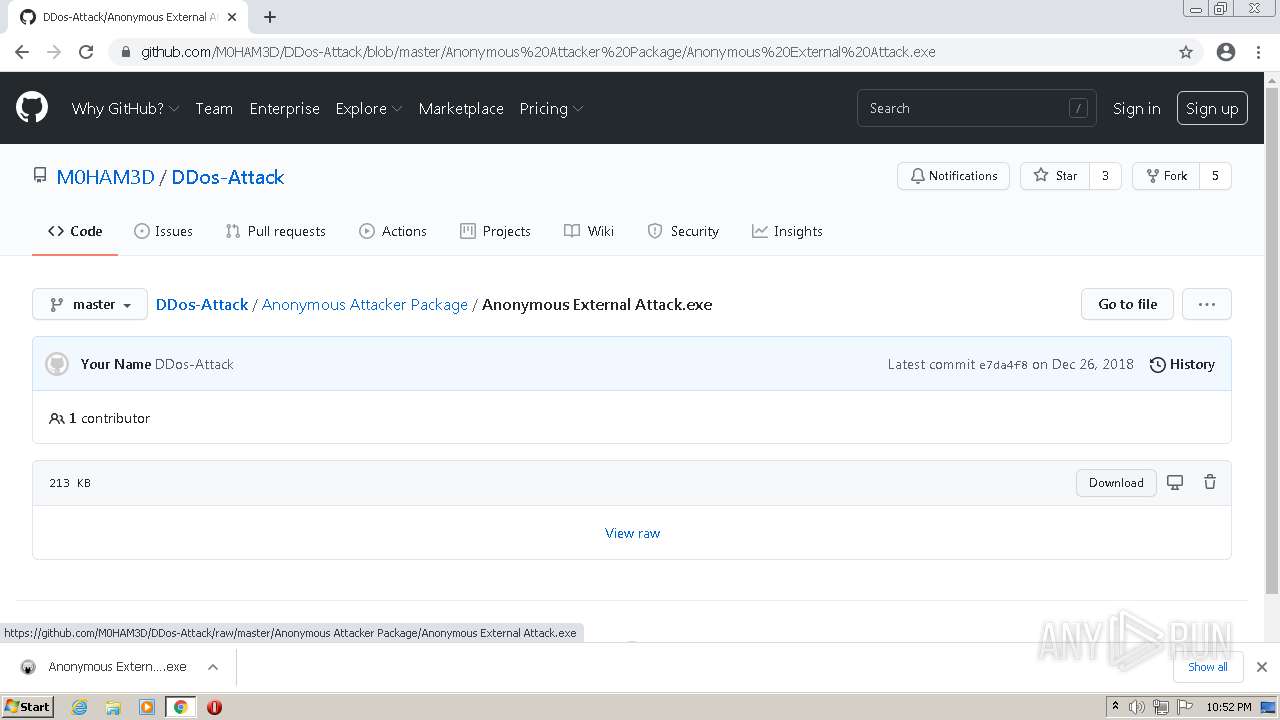
Task: Click Show all downloads button
Action: (1208, 667)
